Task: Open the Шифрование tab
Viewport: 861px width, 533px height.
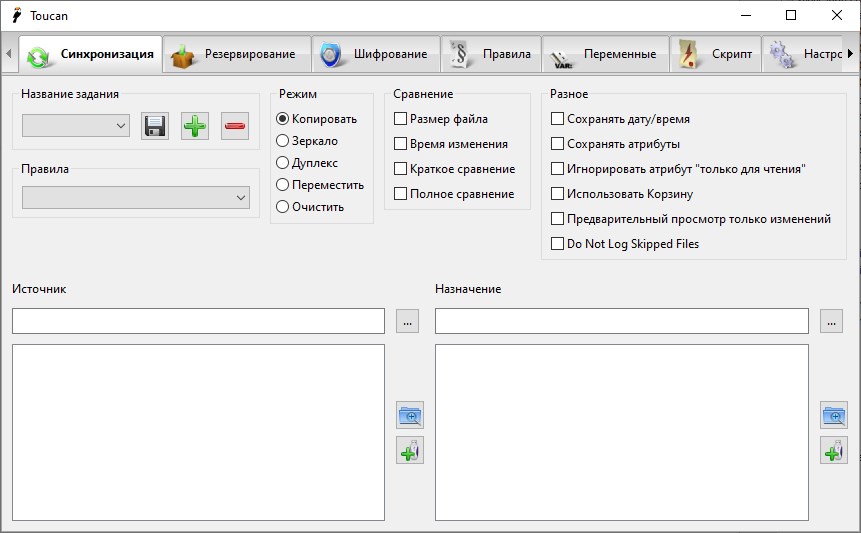Action: (x=377, y=54)
